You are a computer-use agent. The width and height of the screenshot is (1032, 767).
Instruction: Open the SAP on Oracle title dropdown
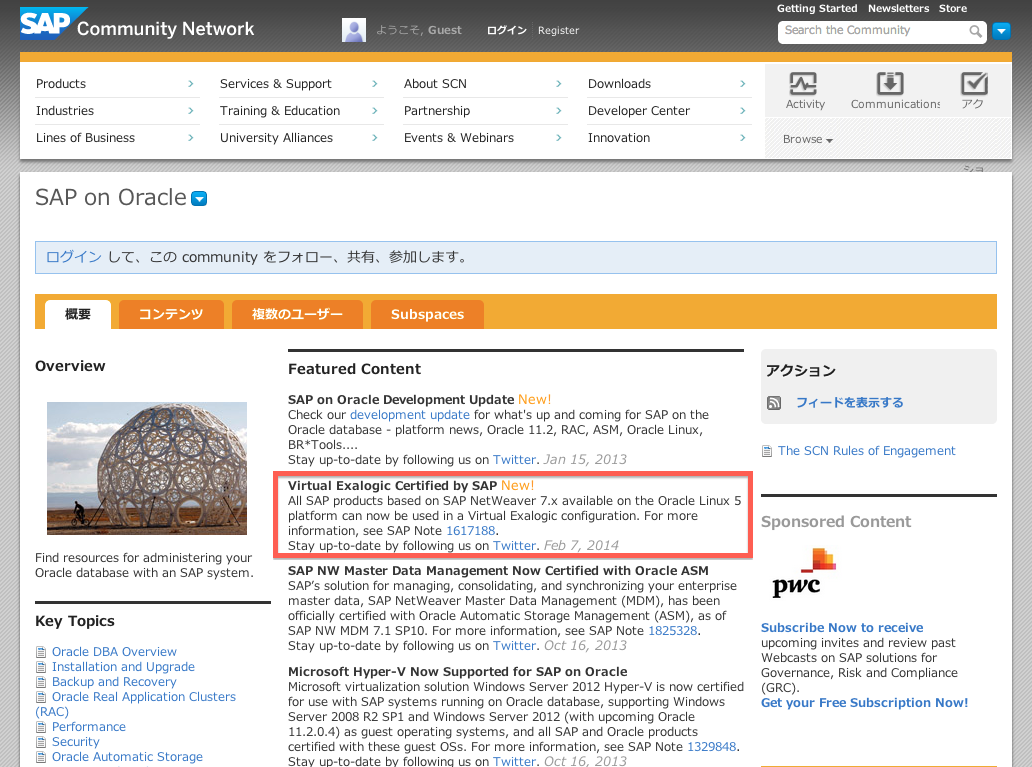tap(199, 198)
